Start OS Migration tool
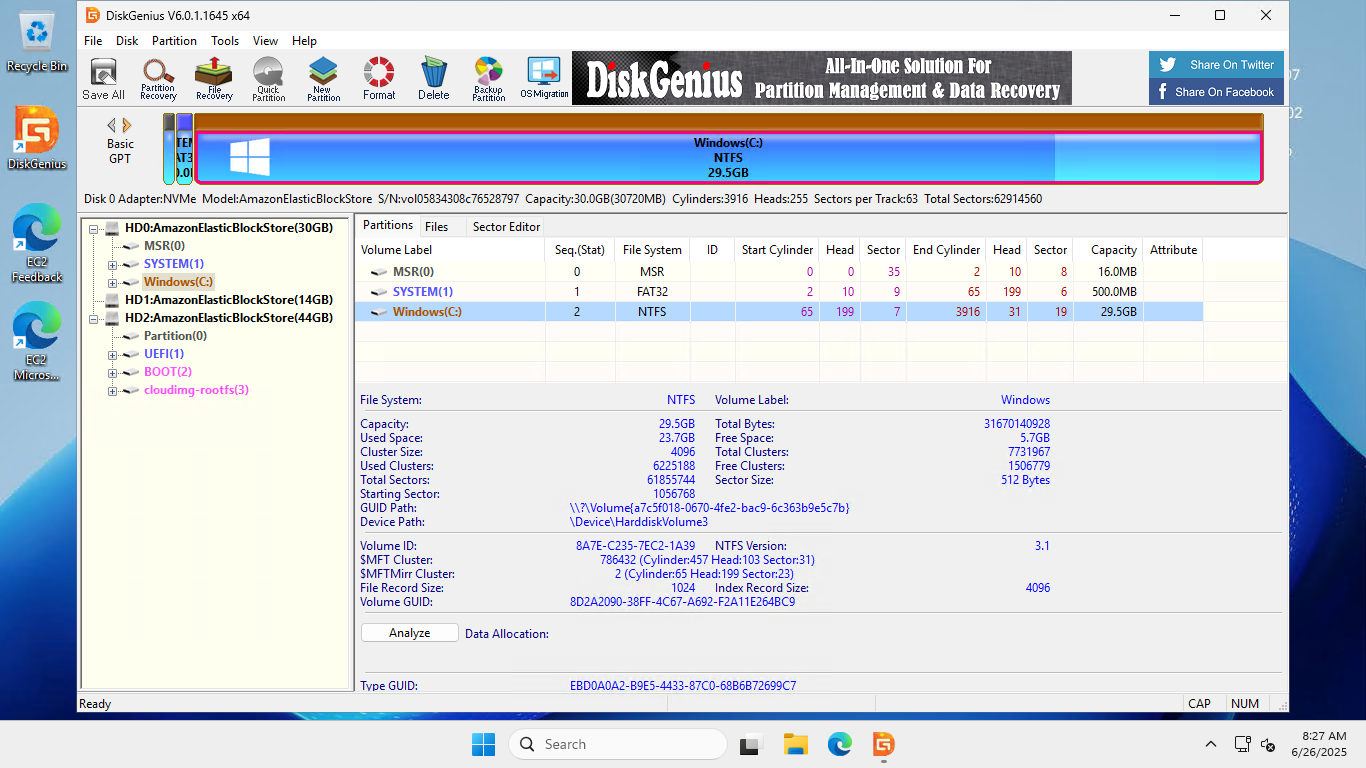Image resolution: width=1366 pixels, height=768 pixels. (x=544, y=79)
